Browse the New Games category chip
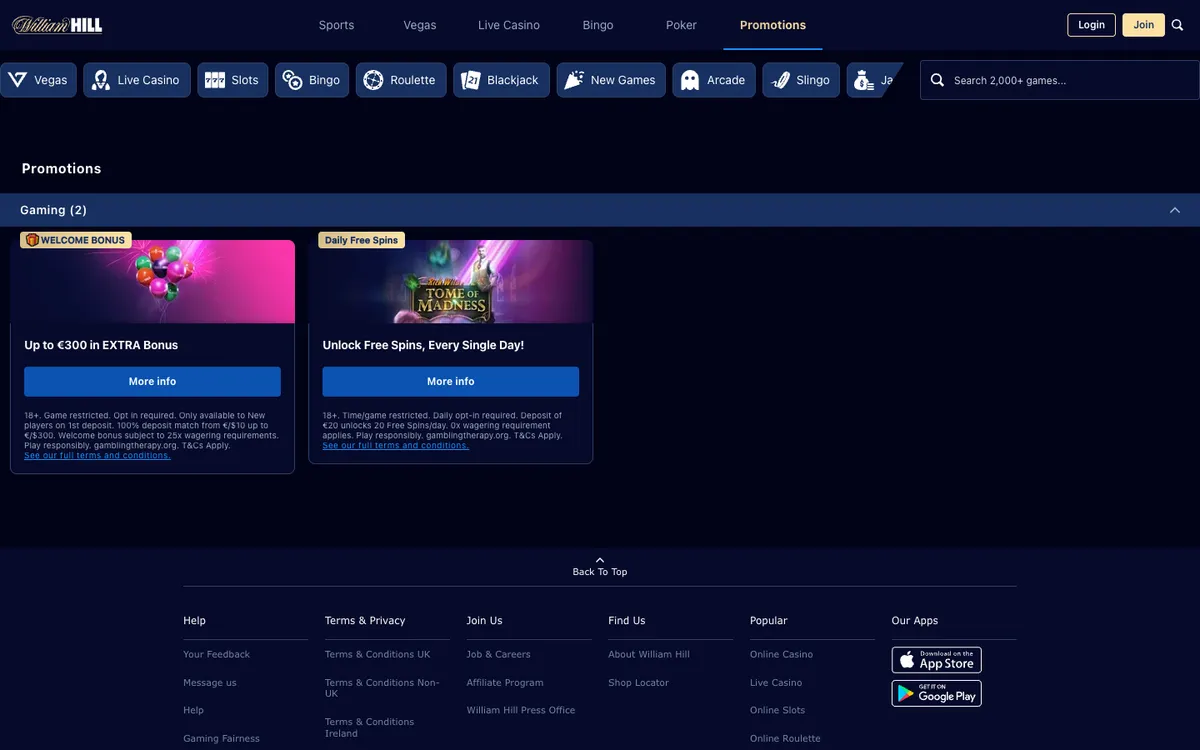Image resolution: width=1200 pixels, height=750 pixels. 611,80
